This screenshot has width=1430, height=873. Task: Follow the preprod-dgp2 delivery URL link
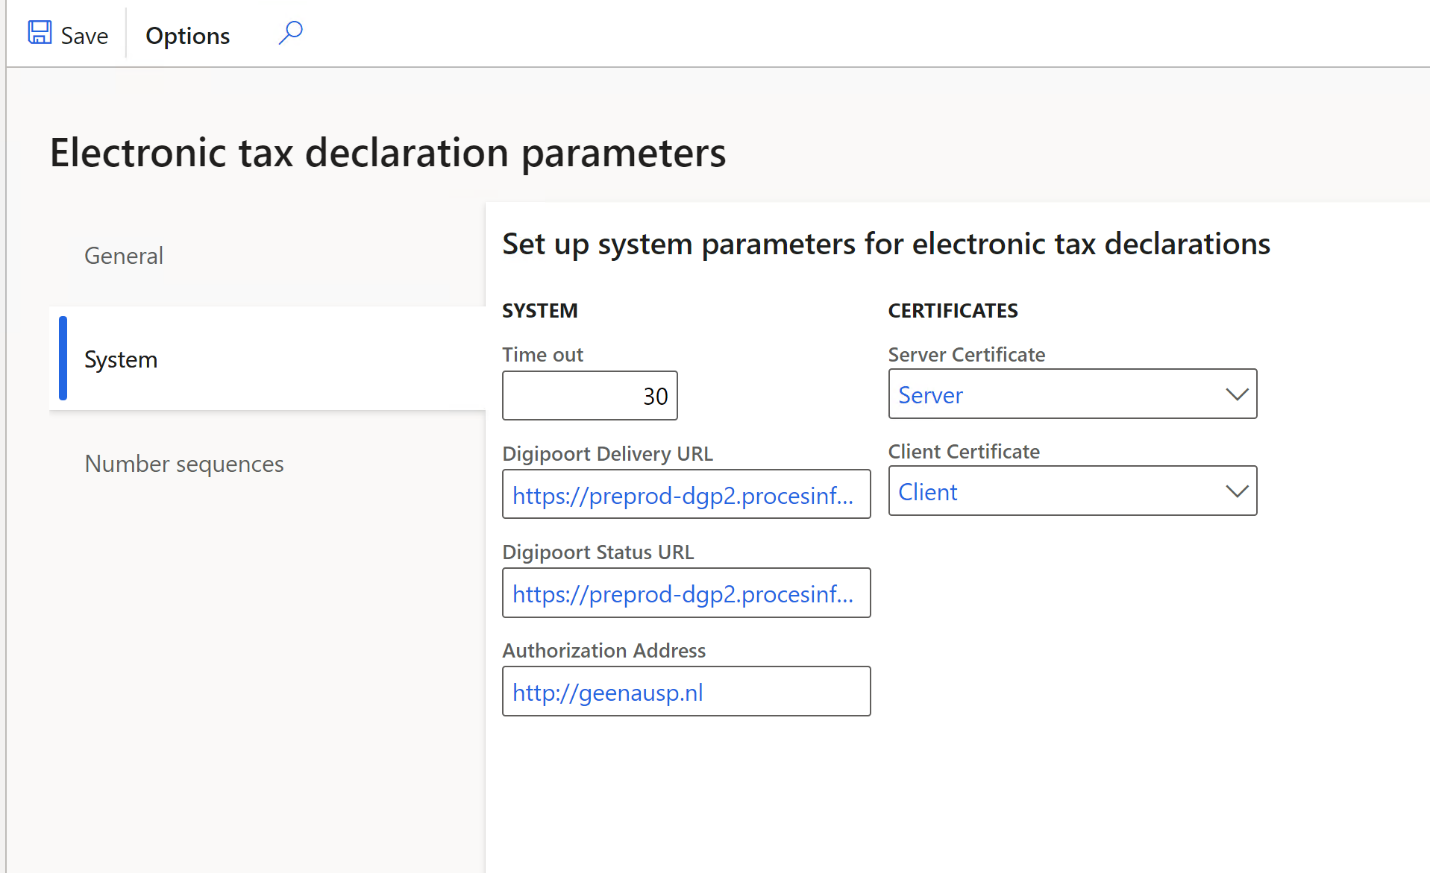point(684,494)
